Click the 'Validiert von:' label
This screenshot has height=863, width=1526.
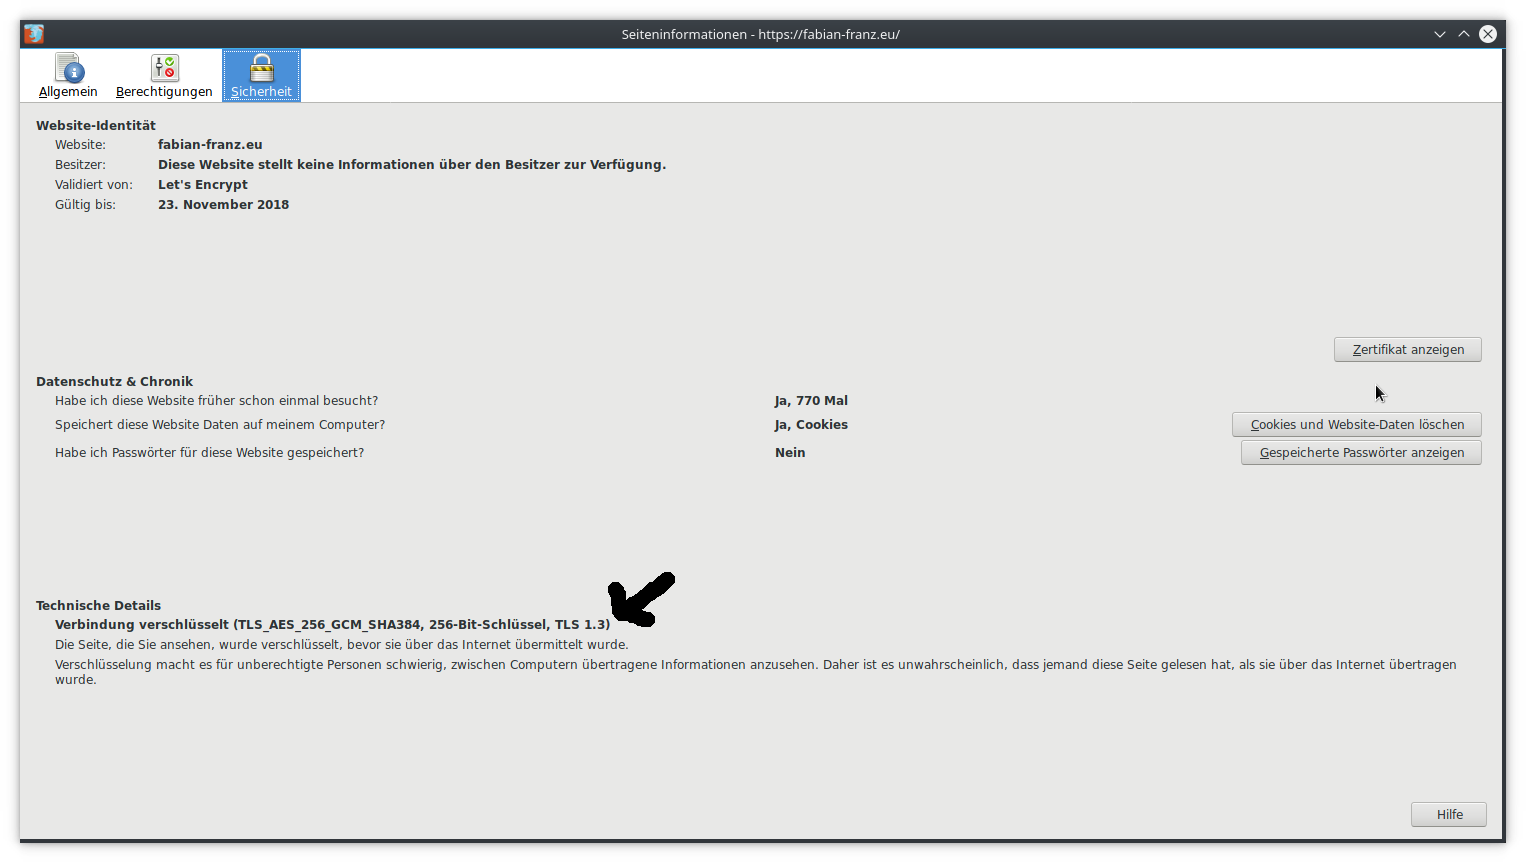pos(93,184)
